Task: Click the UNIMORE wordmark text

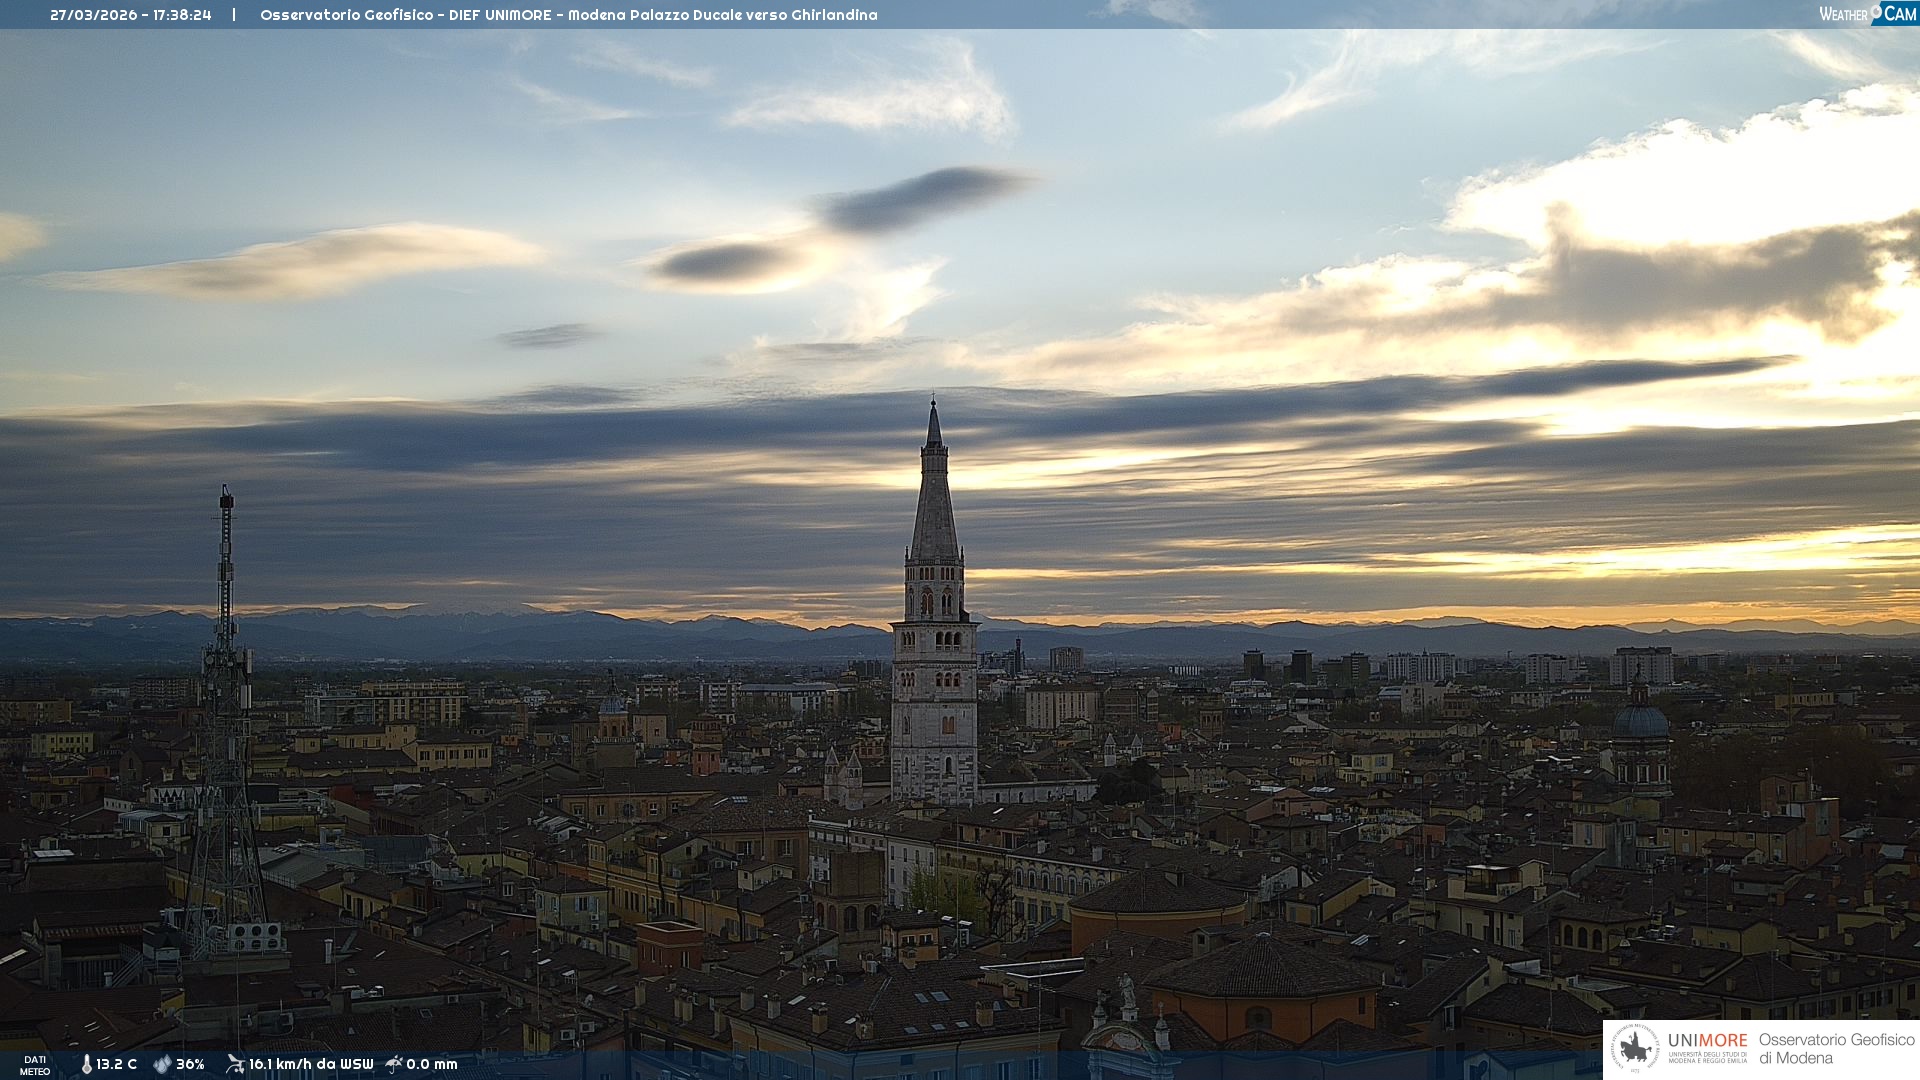Action: coord(1707,1040)
